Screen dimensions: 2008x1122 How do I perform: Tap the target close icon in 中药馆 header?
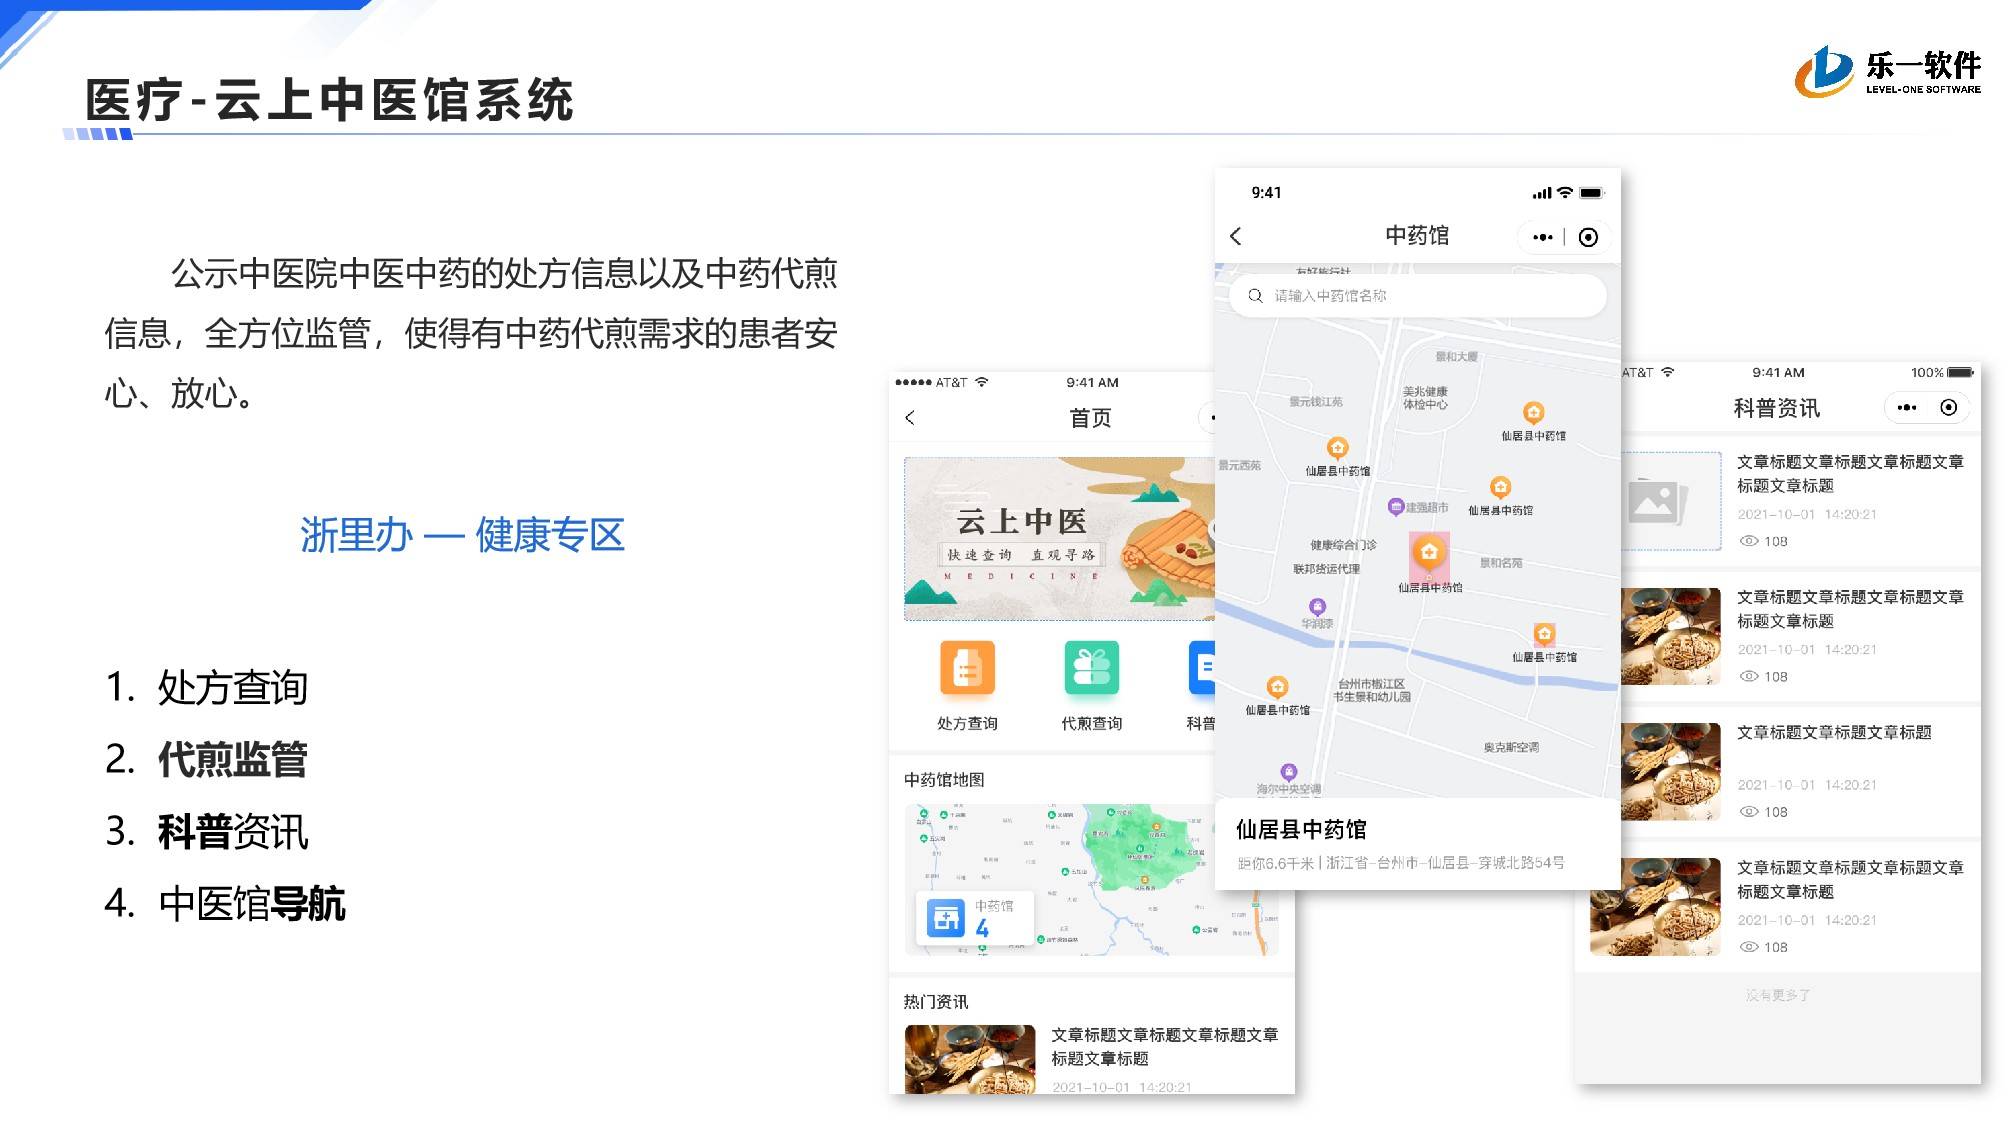(1588, 237)
